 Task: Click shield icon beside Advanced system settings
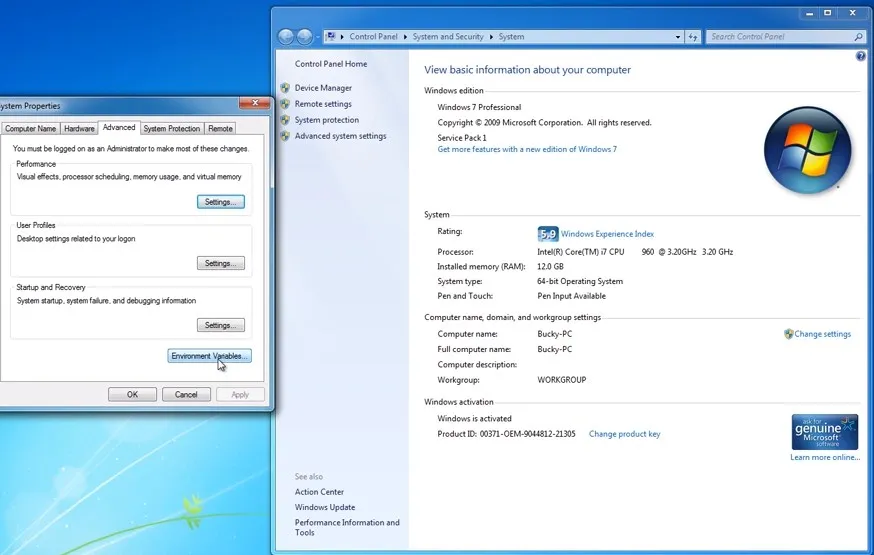pos(285,136)
